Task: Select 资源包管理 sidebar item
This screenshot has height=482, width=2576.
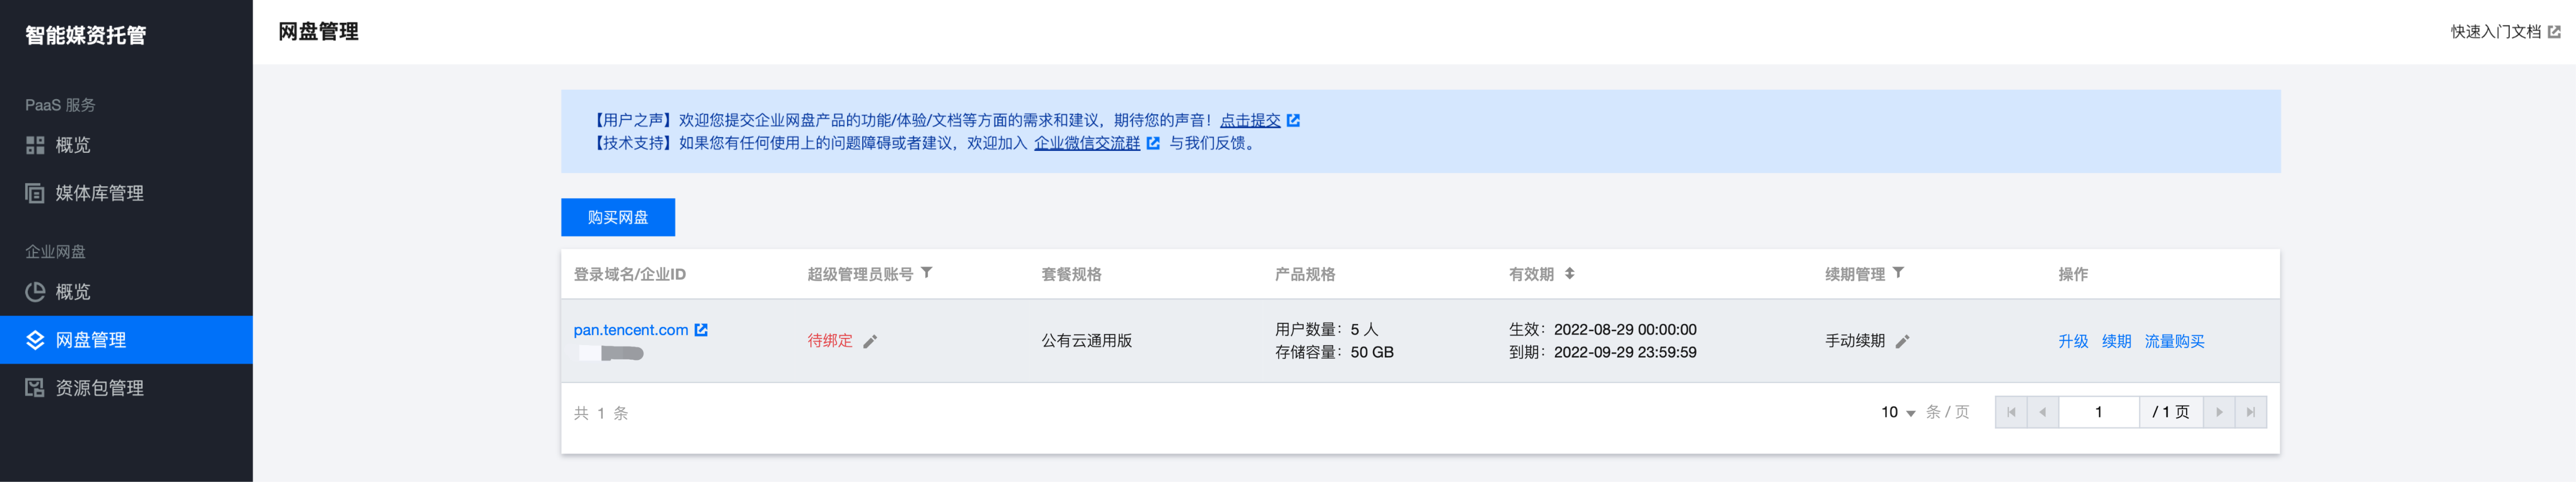Action: pos(126,388)
